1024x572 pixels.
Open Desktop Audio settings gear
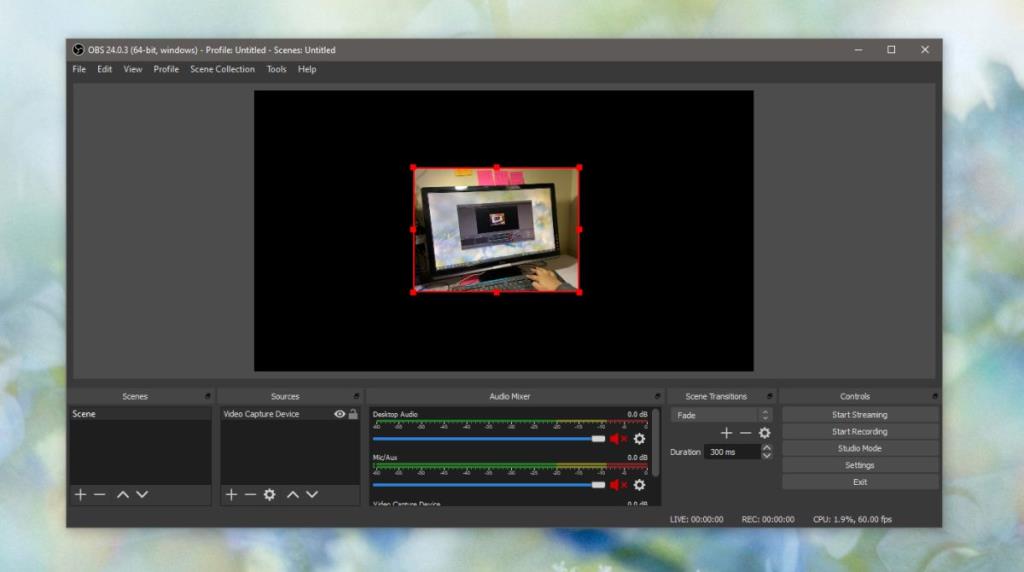639,439
